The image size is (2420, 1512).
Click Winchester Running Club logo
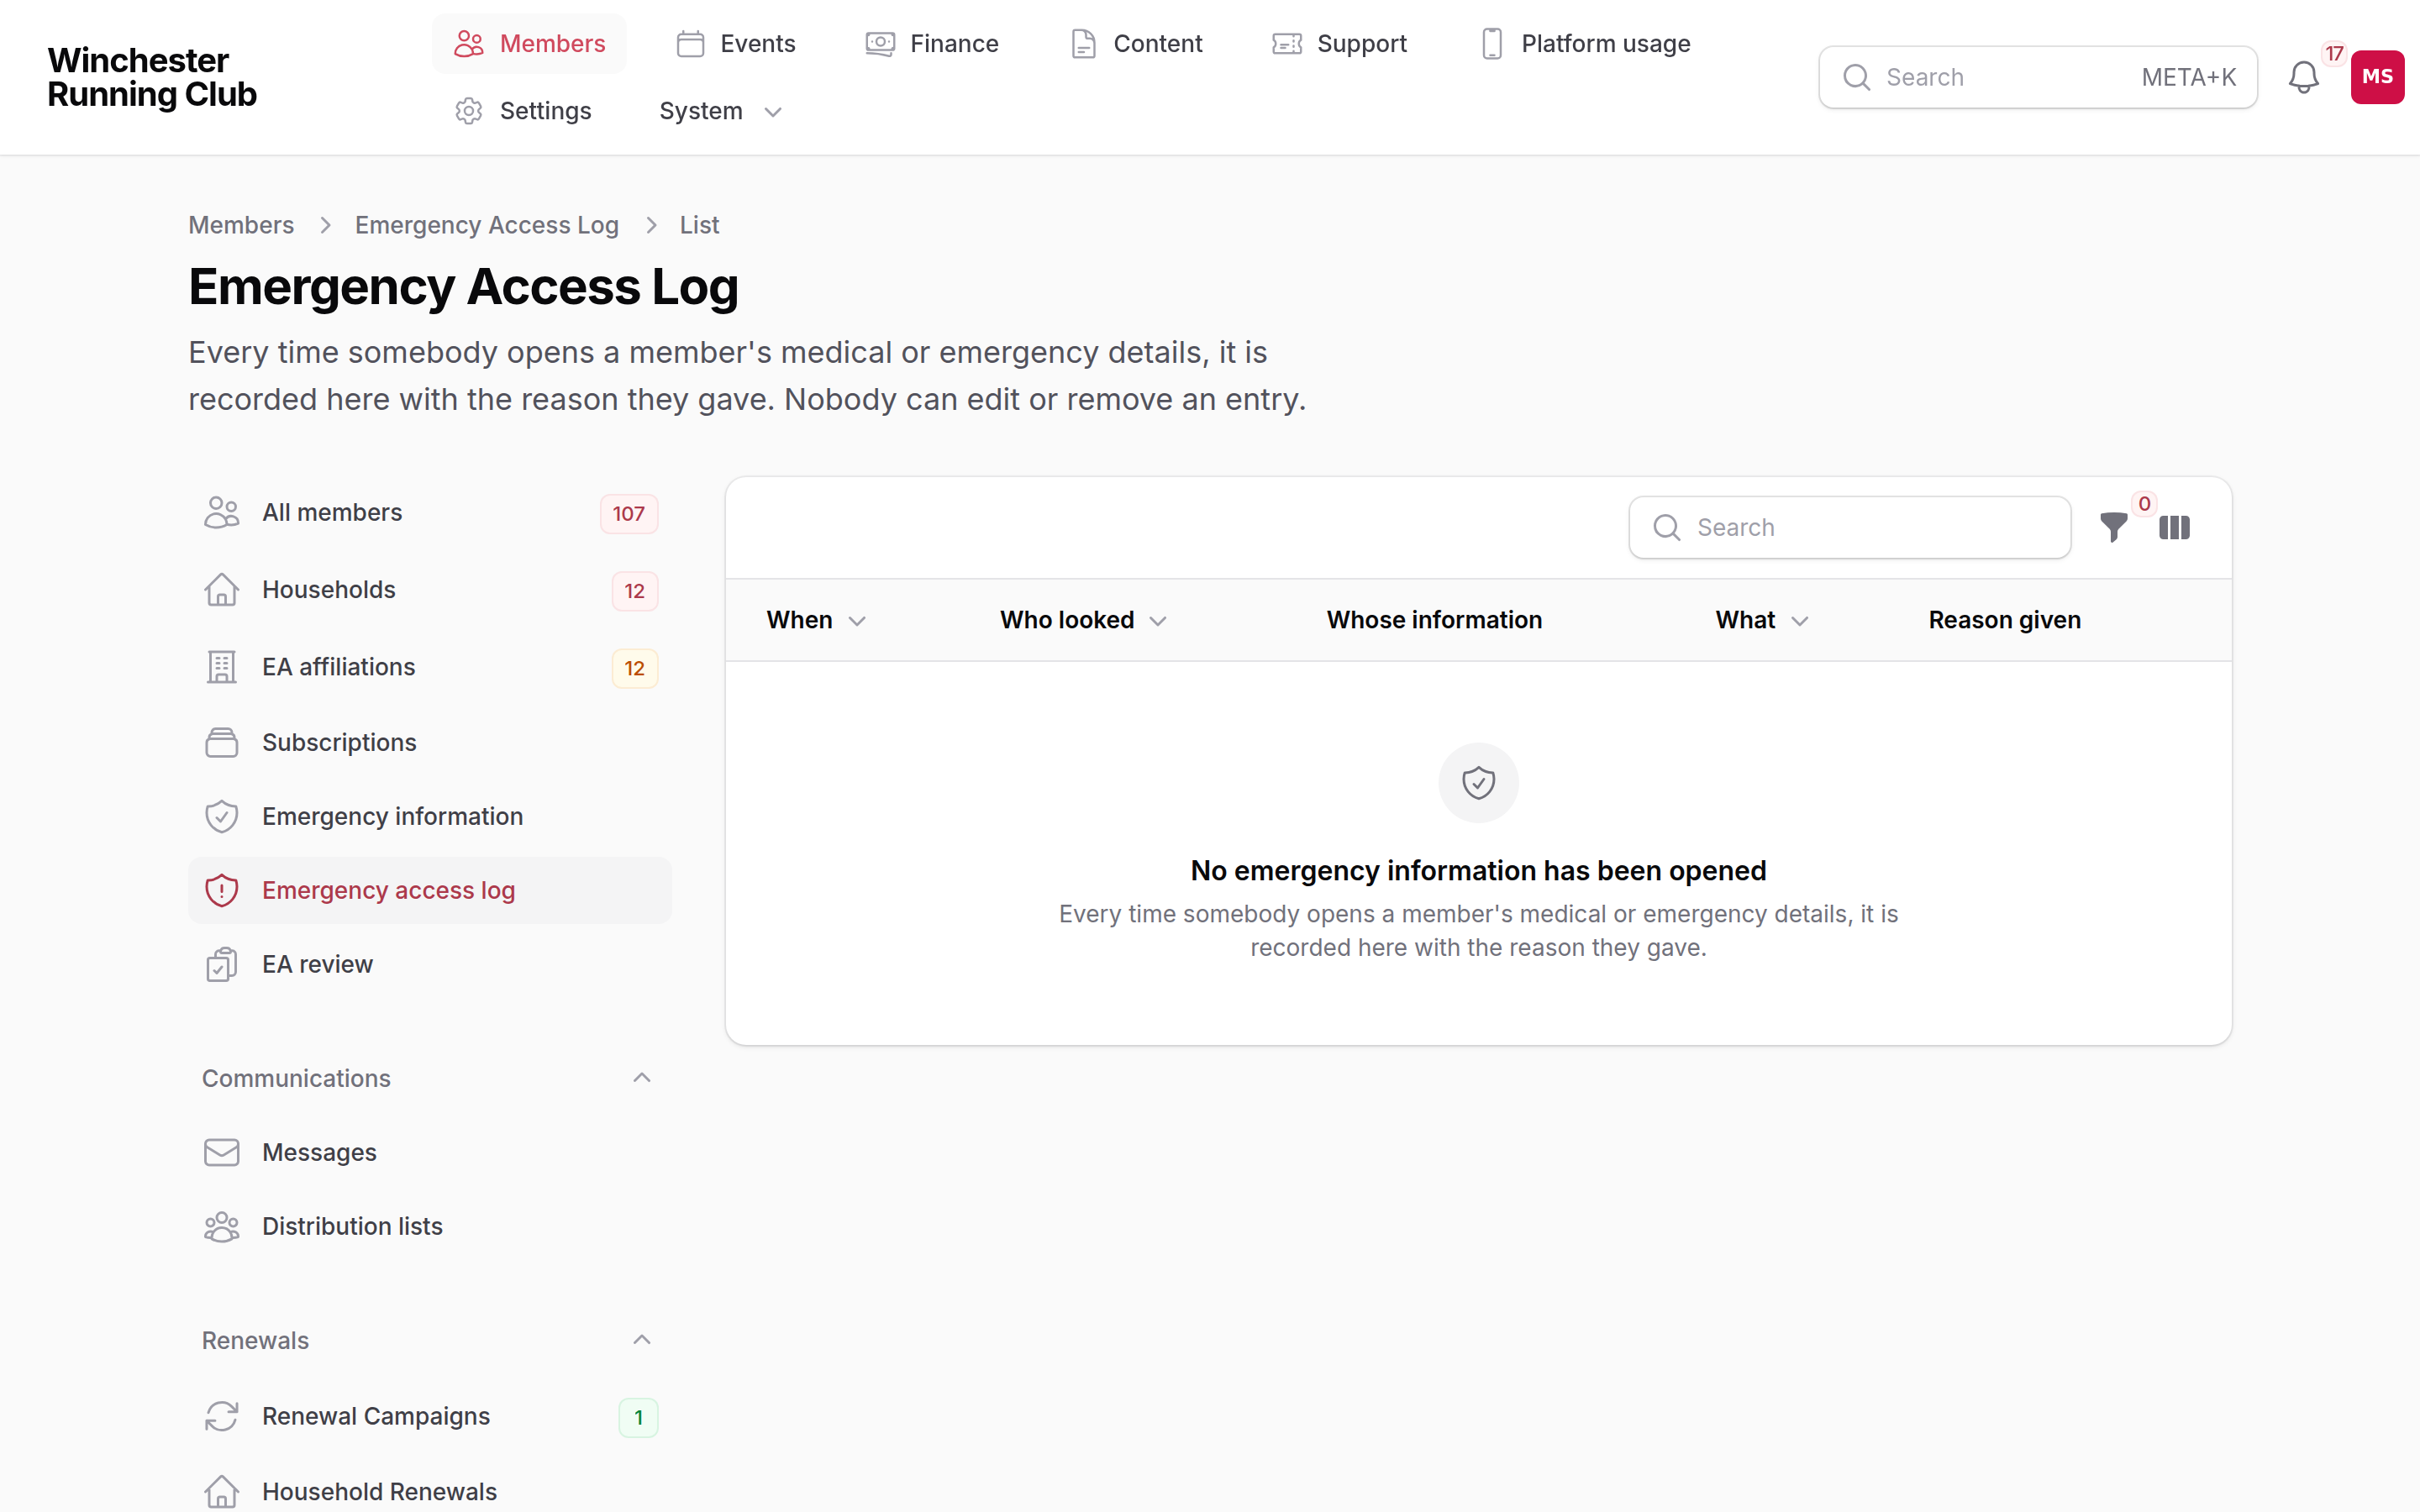(x=152, y=77)
